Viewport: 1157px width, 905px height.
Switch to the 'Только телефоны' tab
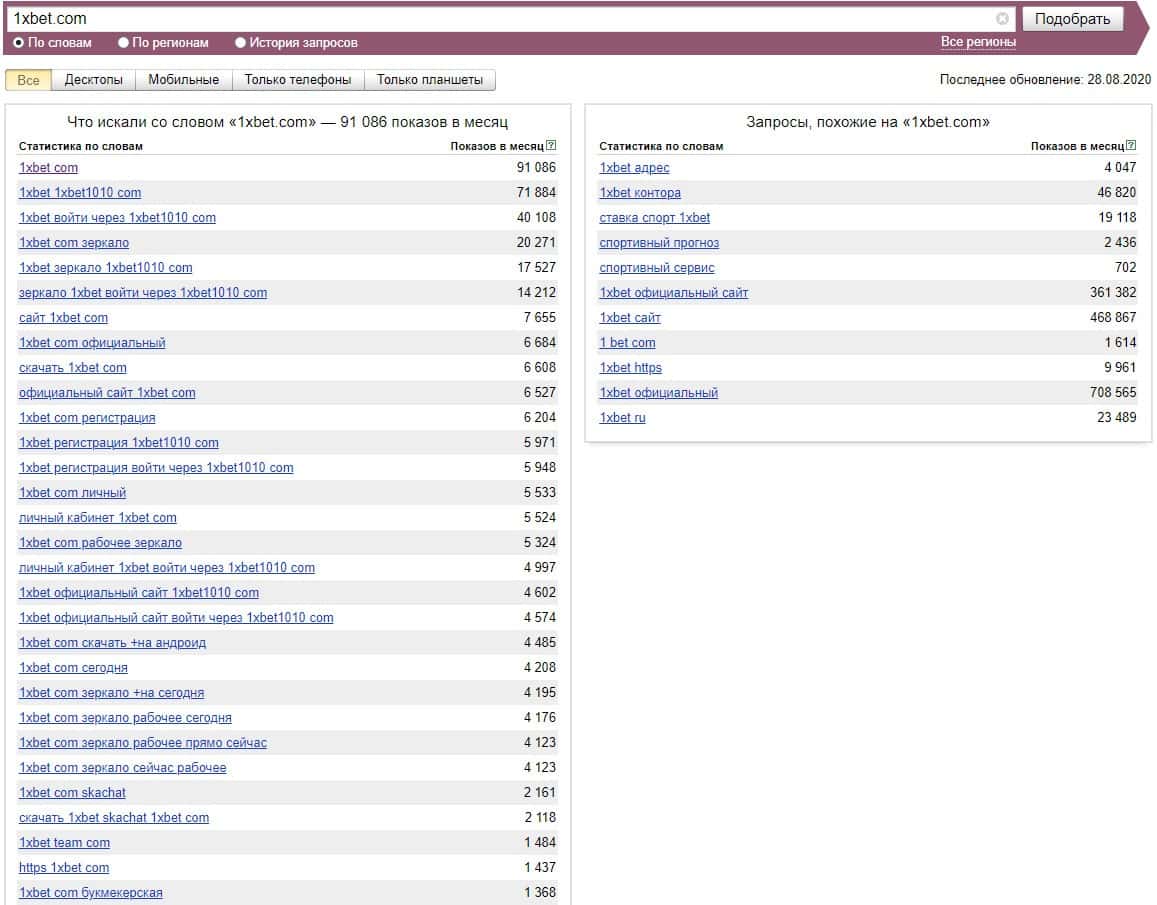(x=298, y=80)
